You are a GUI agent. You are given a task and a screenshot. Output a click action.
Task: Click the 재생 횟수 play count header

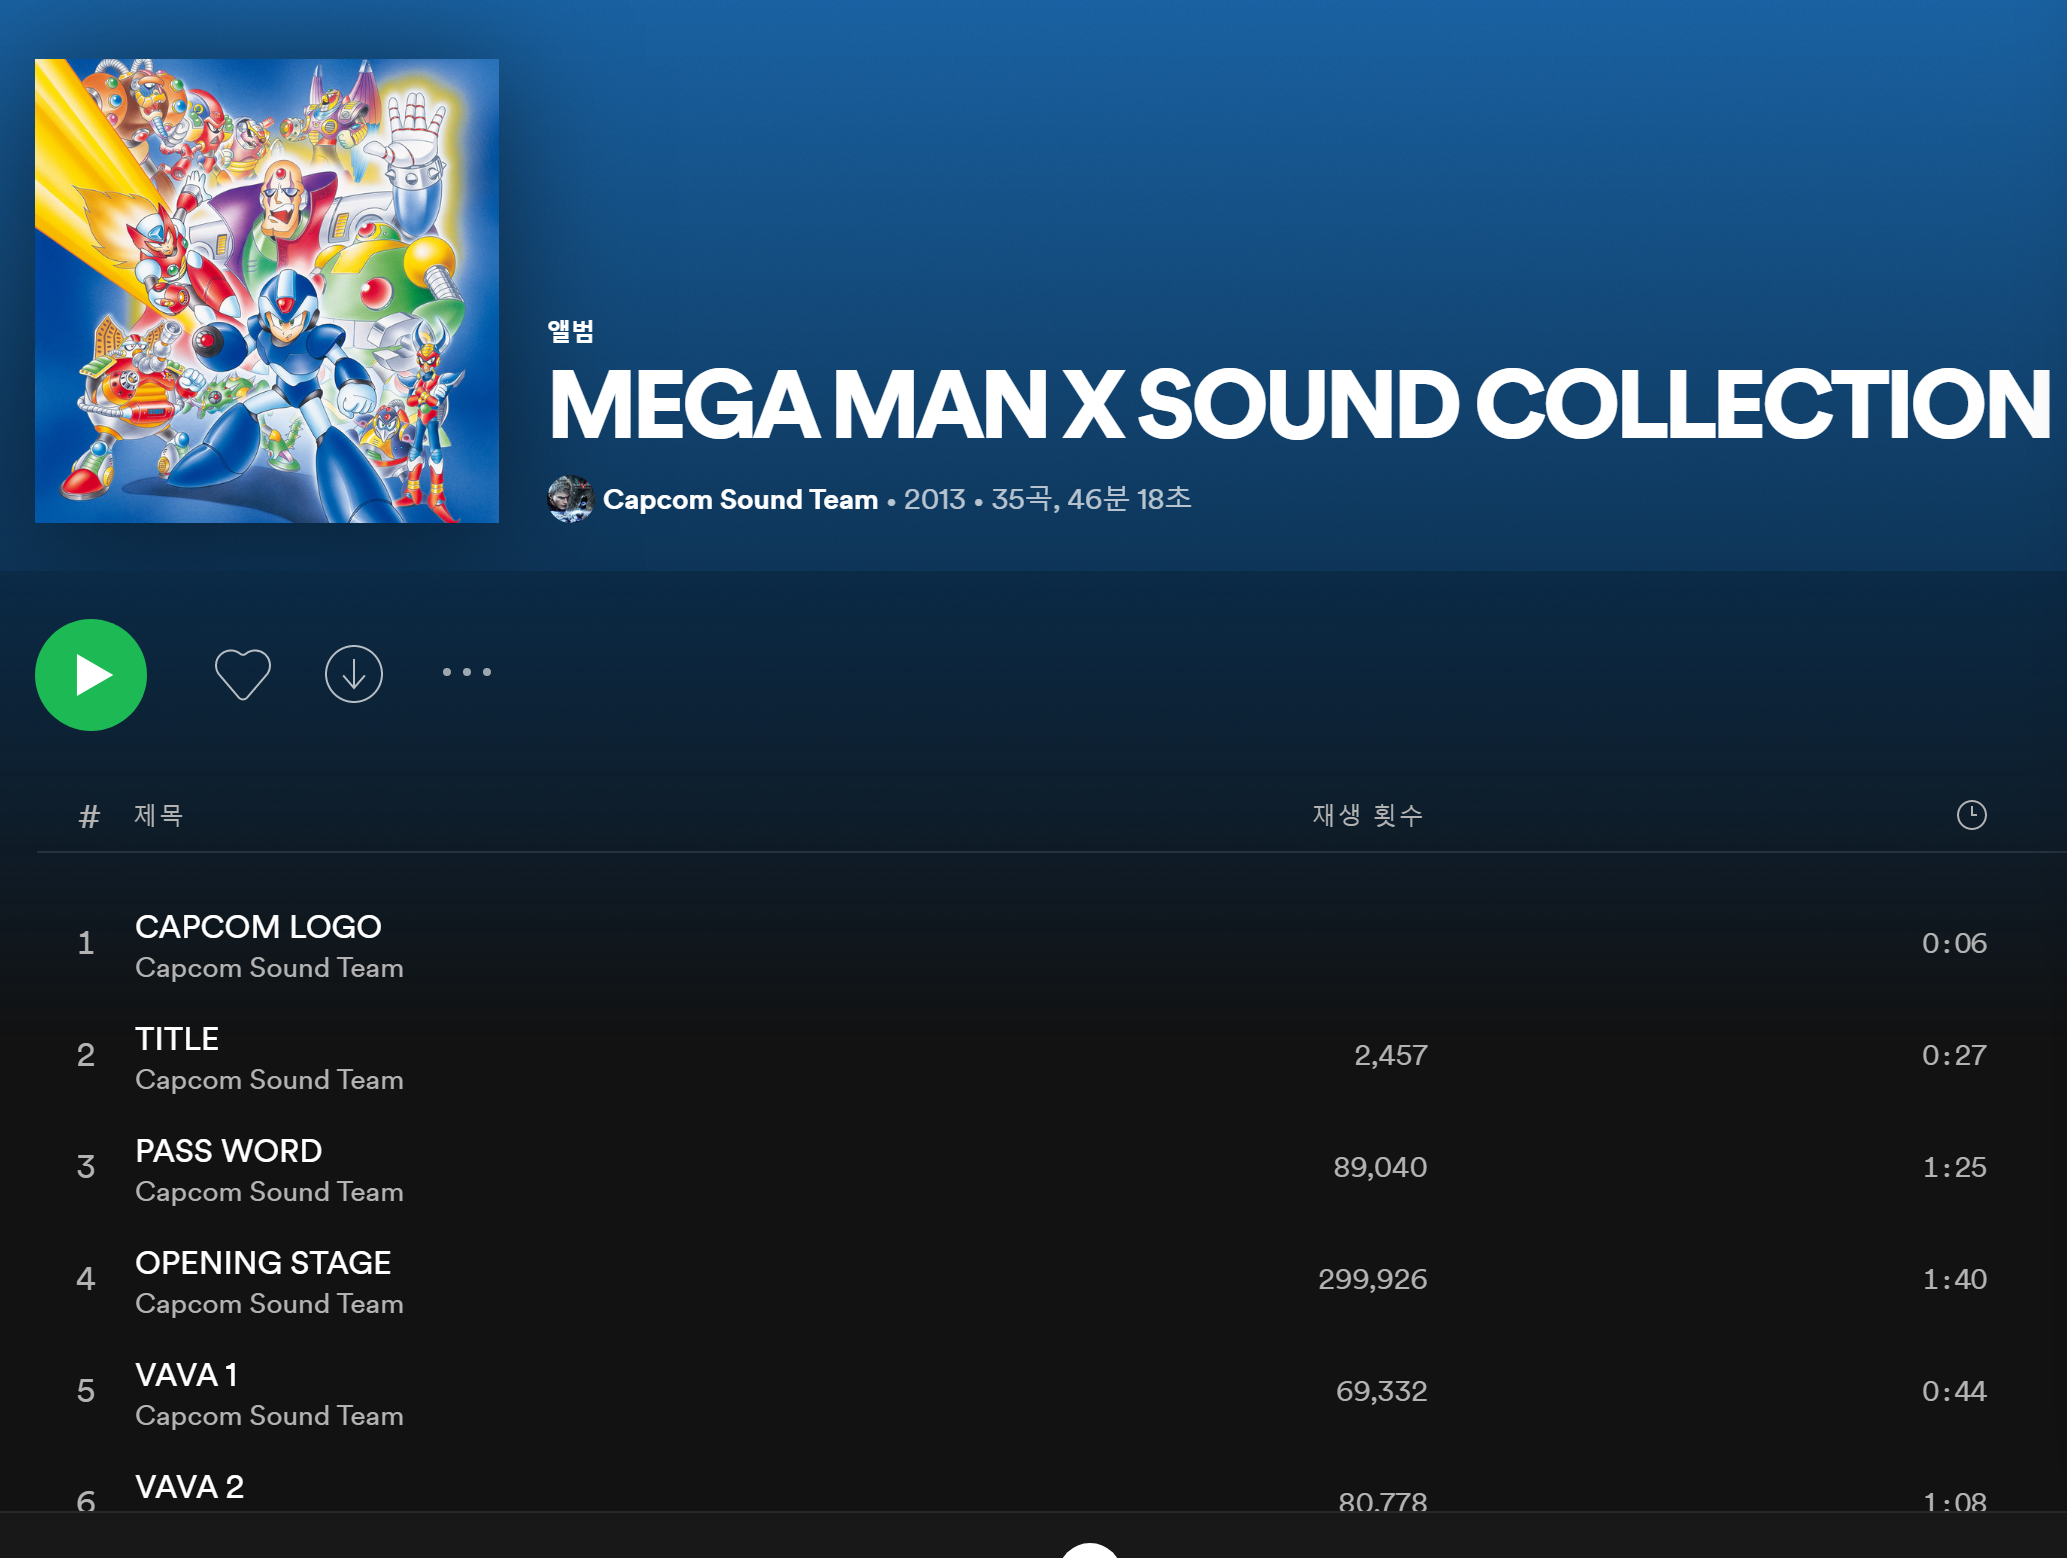[1367, 815]
